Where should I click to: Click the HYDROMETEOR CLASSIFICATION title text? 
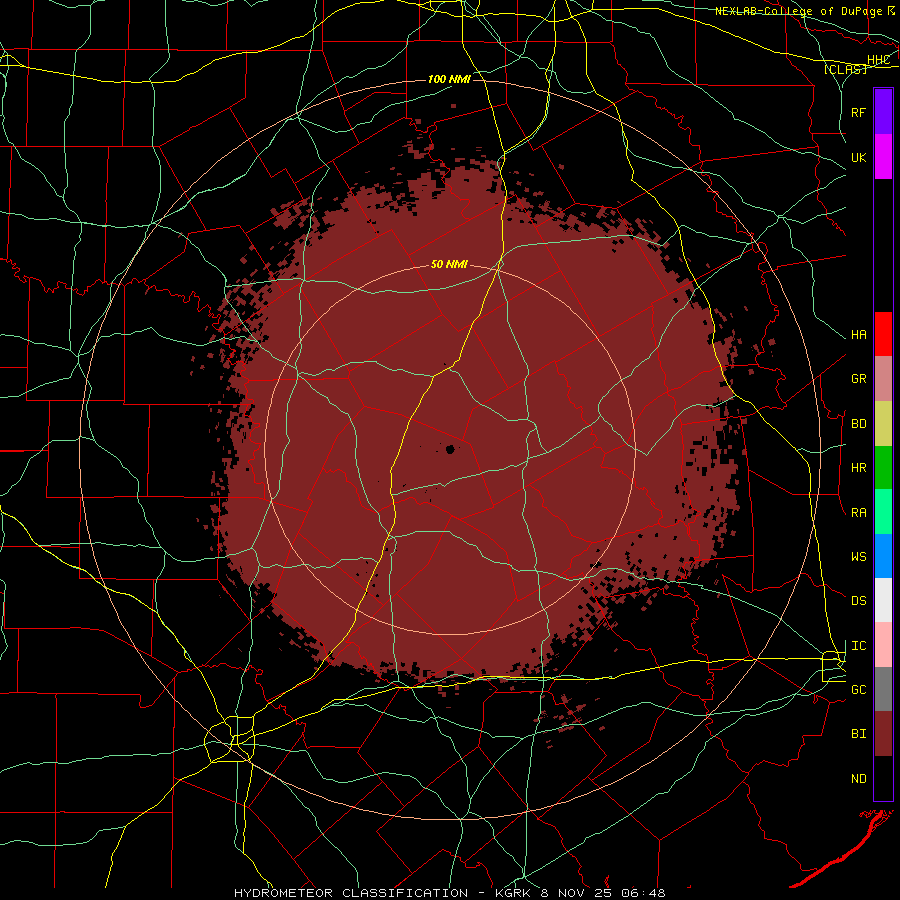pyautogui.click(x=351, y=893)
